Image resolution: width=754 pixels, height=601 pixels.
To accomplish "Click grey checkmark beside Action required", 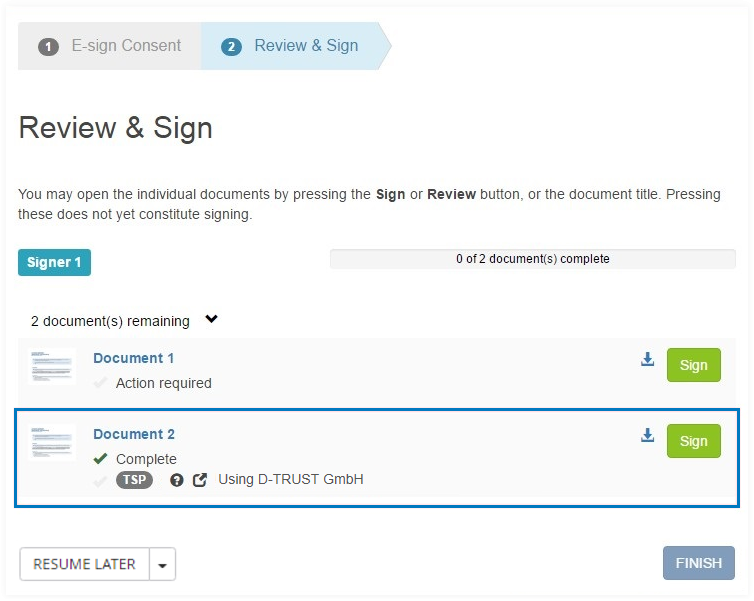I will pos(100,383).
